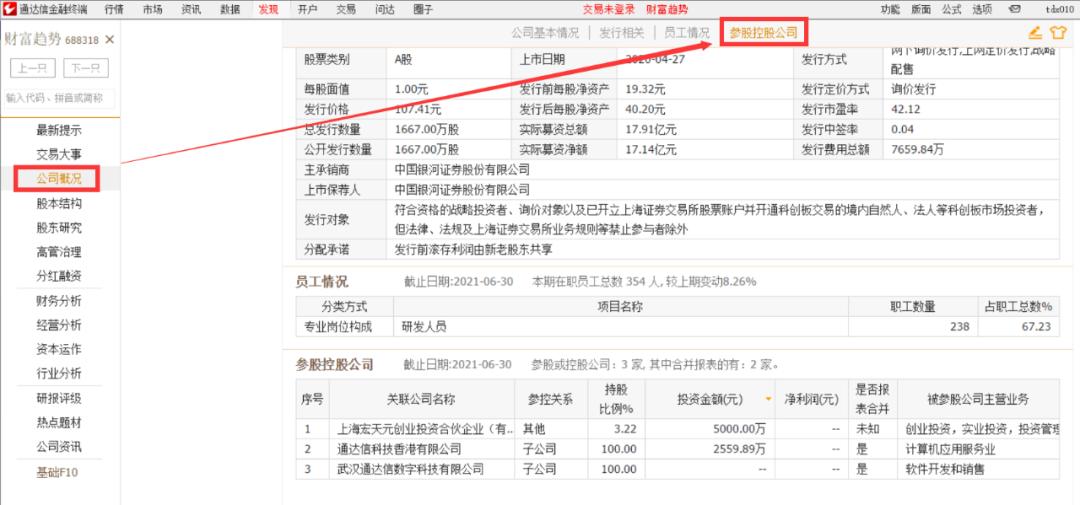Close the 财富趋势 688318 panel
Viewport: 1080px width, 505px height.
click(110, 40)
